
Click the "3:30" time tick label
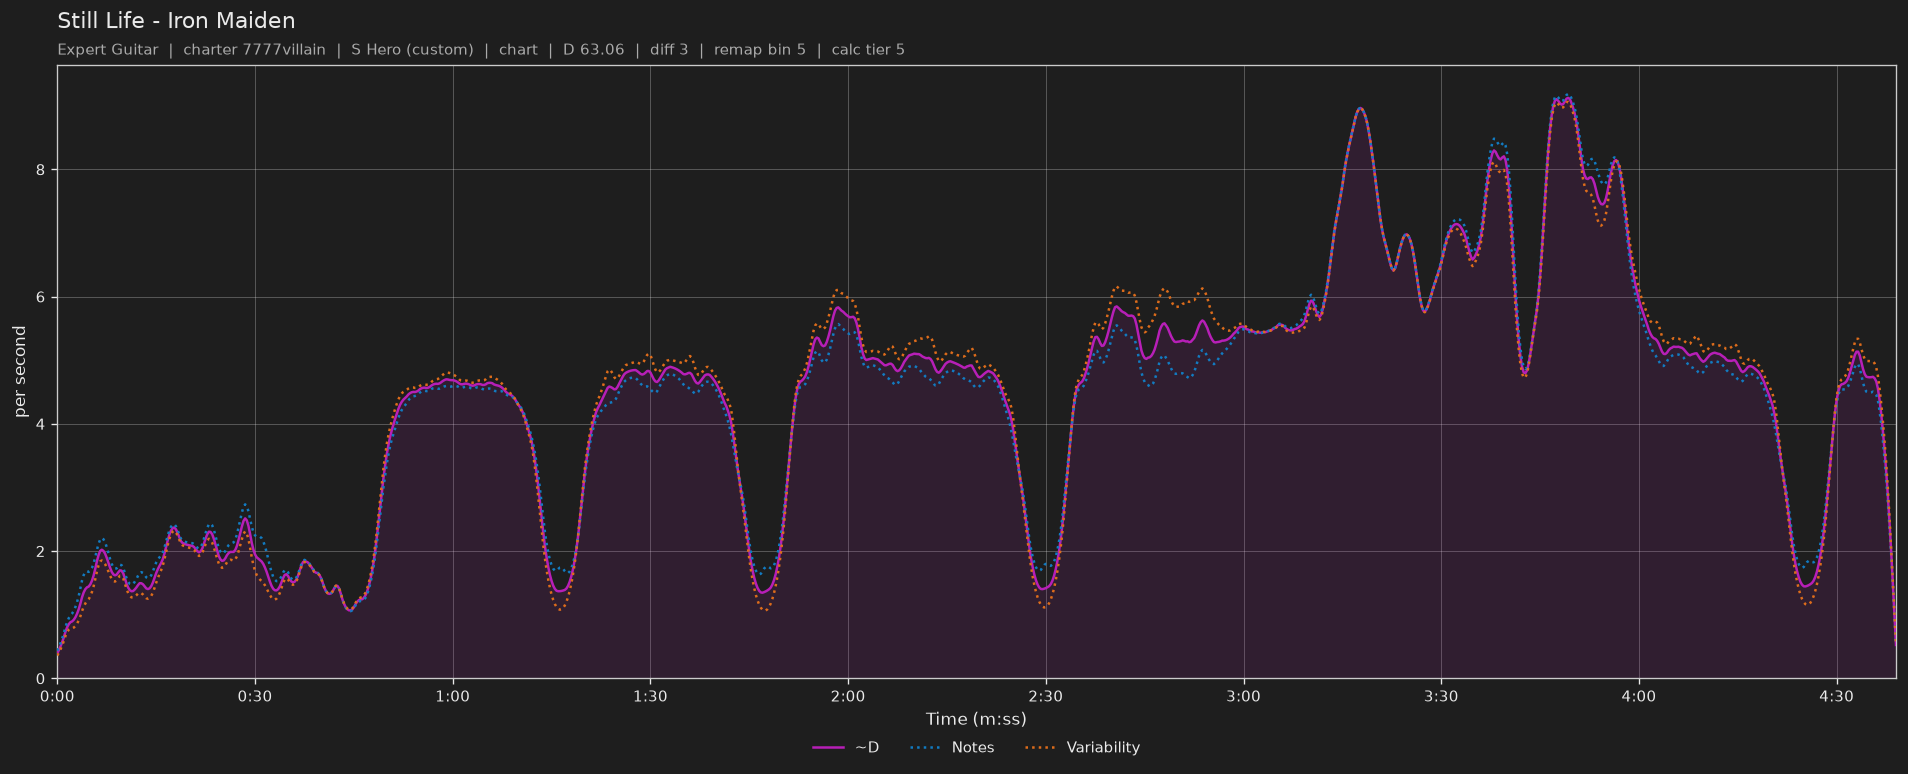(x=1441, y=696)
